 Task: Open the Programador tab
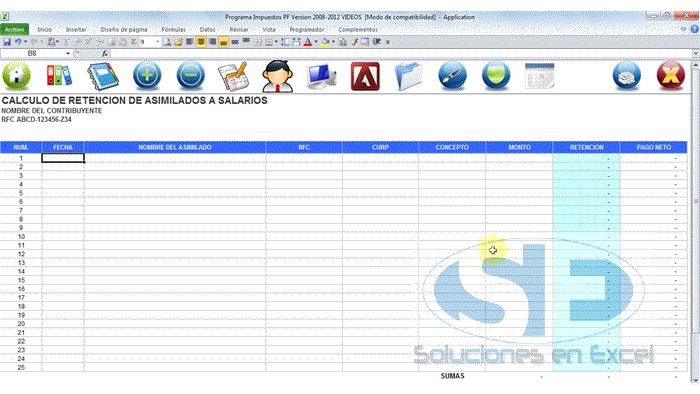(307, 29)
